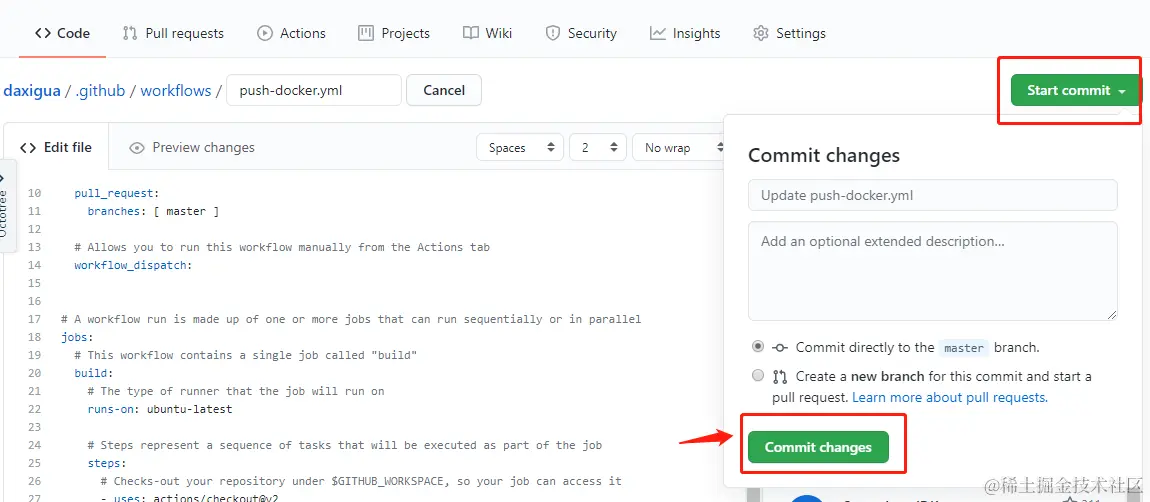The image size is (1150, 502).
Task: Click the runs-on: ubuntu-latest line
Action: point(160,409)
